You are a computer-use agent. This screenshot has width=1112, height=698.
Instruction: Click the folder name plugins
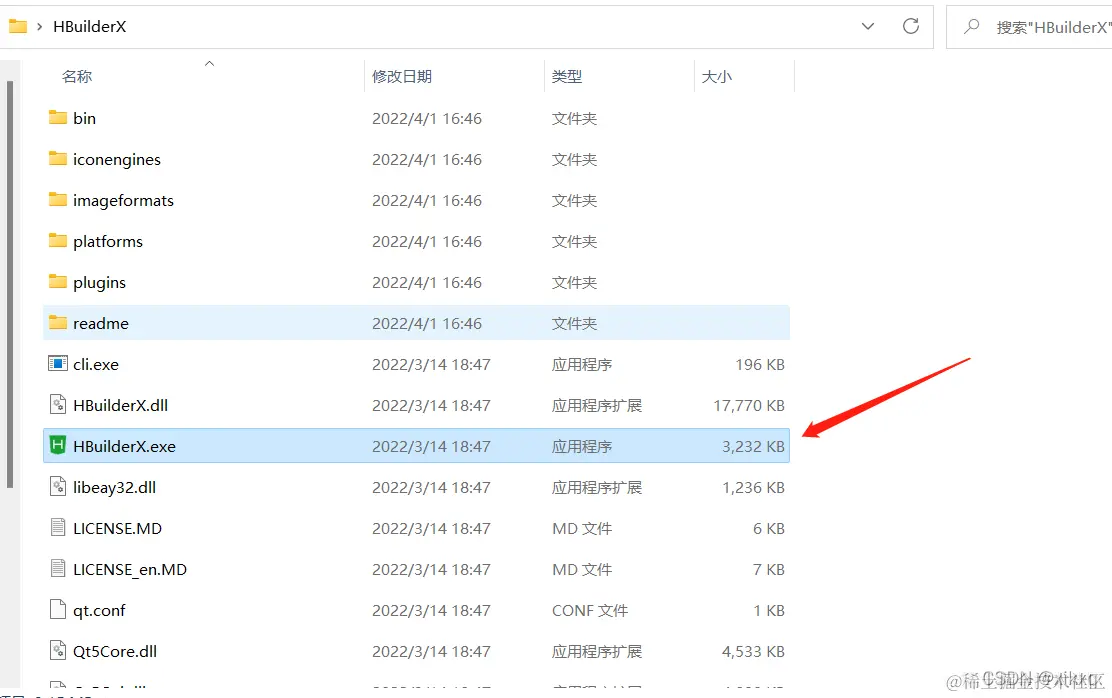[x=99, y=283]
